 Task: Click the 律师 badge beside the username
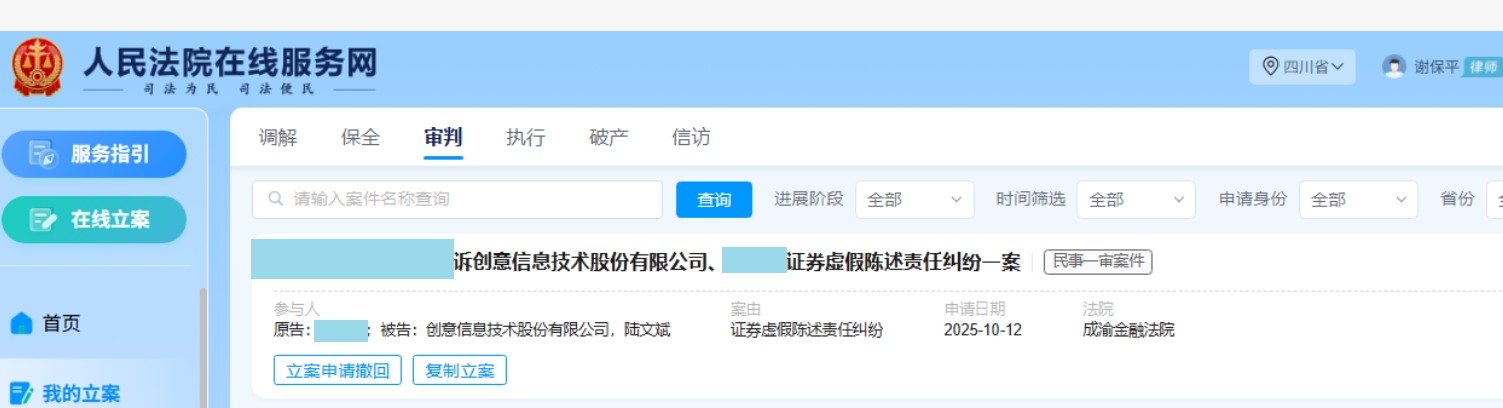1484,67
